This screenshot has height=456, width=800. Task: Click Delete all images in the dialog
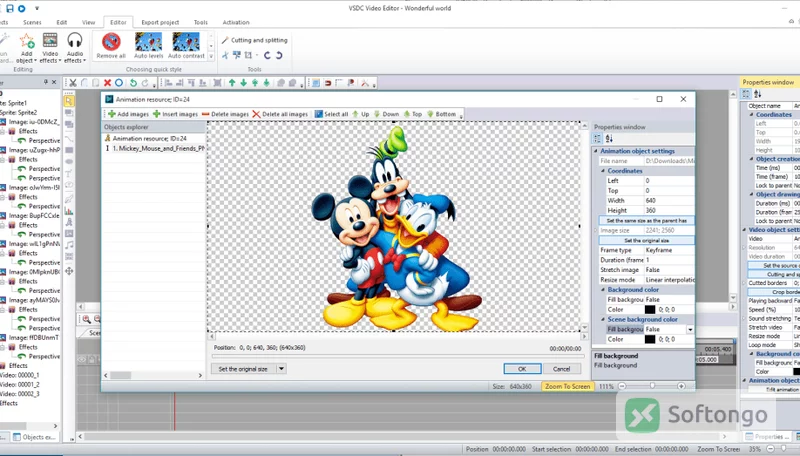click(280, 114)
